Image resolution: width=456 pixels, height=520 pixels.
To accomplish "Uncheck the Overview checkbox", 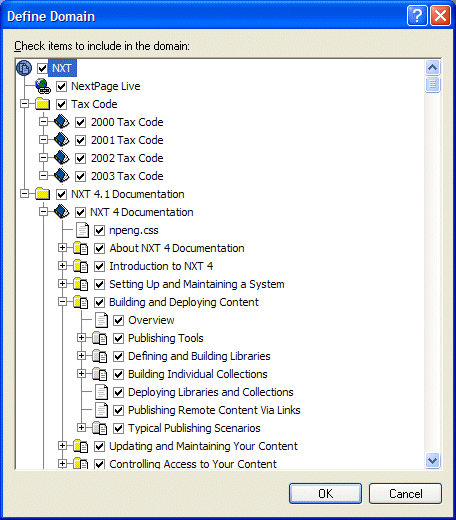I will point(118,320).
